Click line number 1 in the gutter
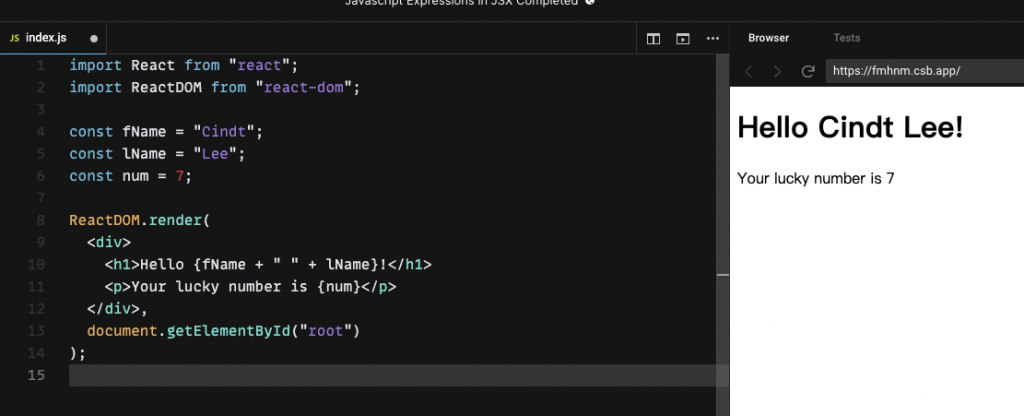Image resolution: width=1024 pixels, height=416 pixels. [x=40, y=65]
